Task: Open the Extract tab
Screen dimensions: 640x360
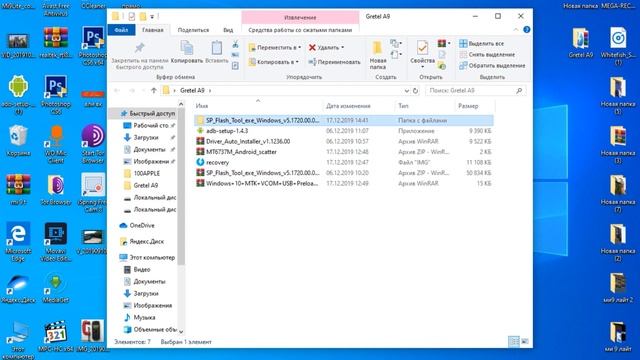Action: [x=300, y=18]
